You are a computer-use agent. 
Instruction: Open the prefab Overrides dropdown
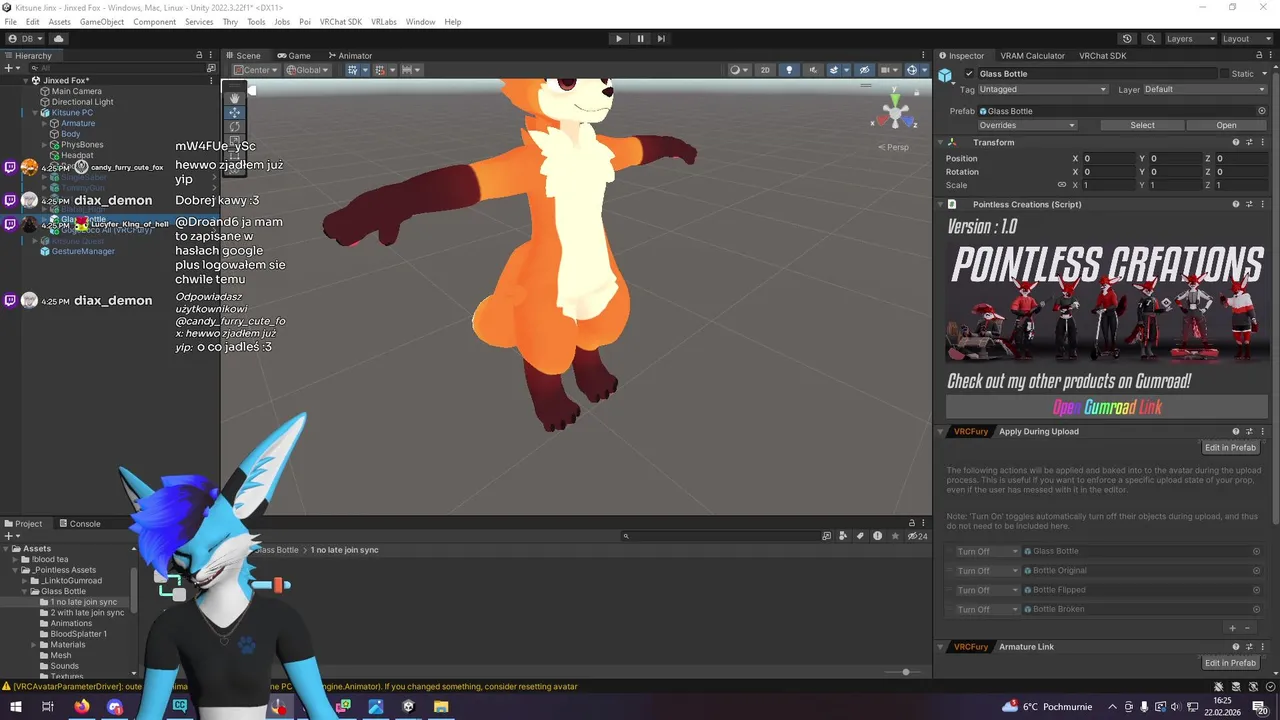coord(1027,126)
